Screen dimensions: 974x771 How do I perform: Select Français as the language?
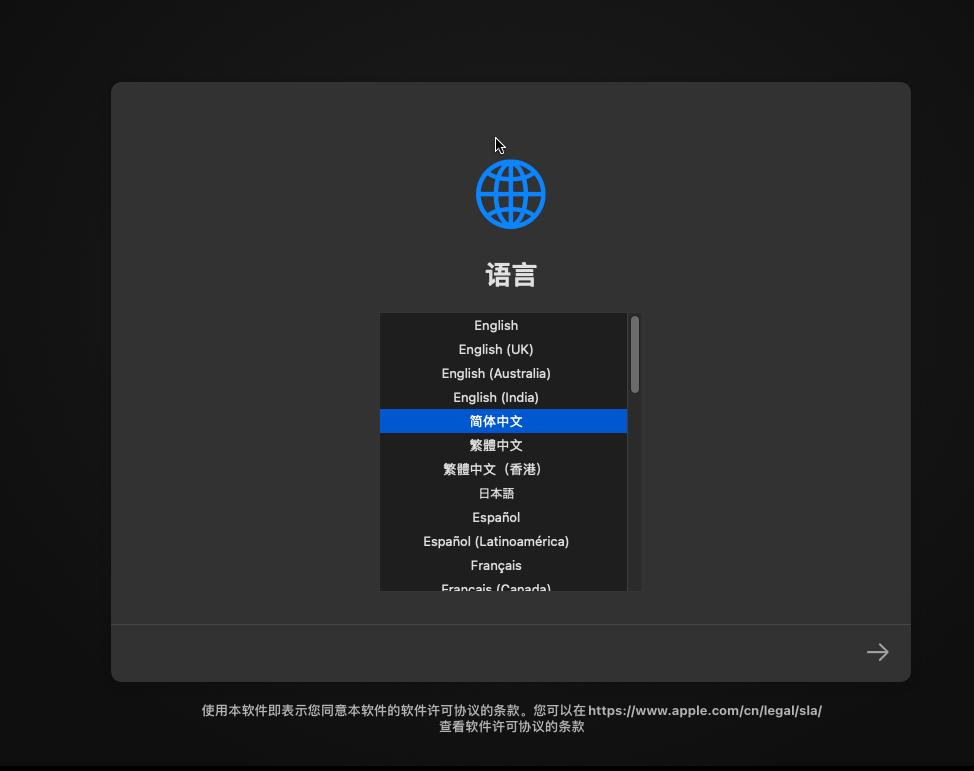point(496,565)
